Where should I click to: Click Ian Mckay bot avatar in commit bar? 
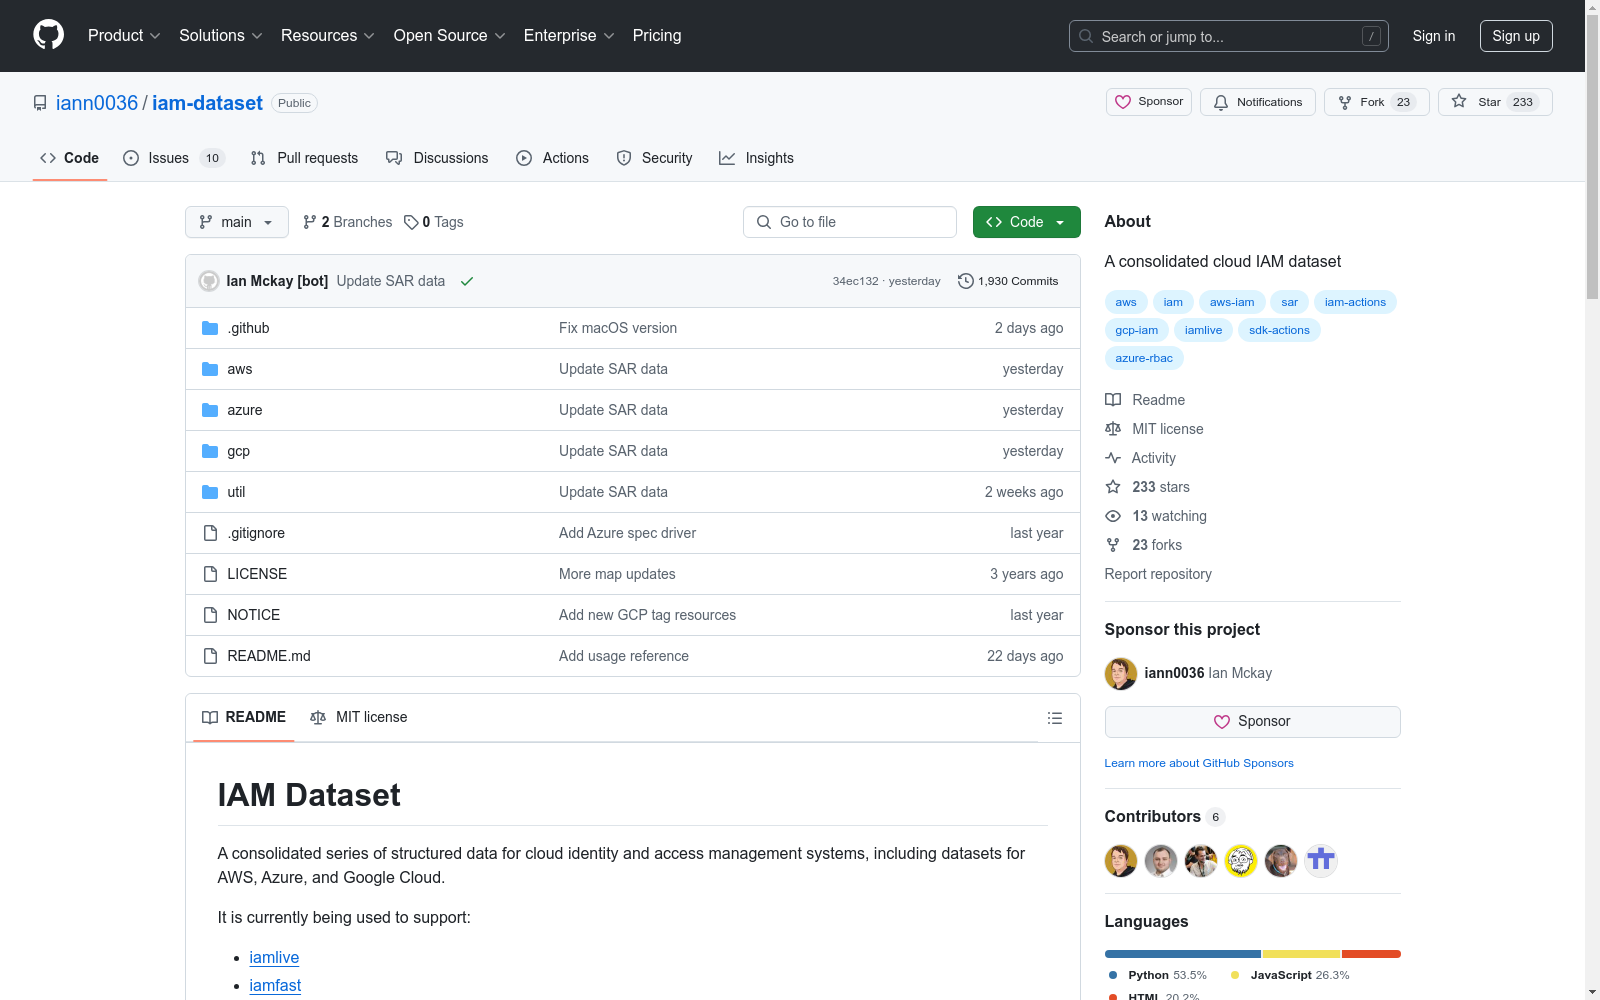(x=209, y=281)
